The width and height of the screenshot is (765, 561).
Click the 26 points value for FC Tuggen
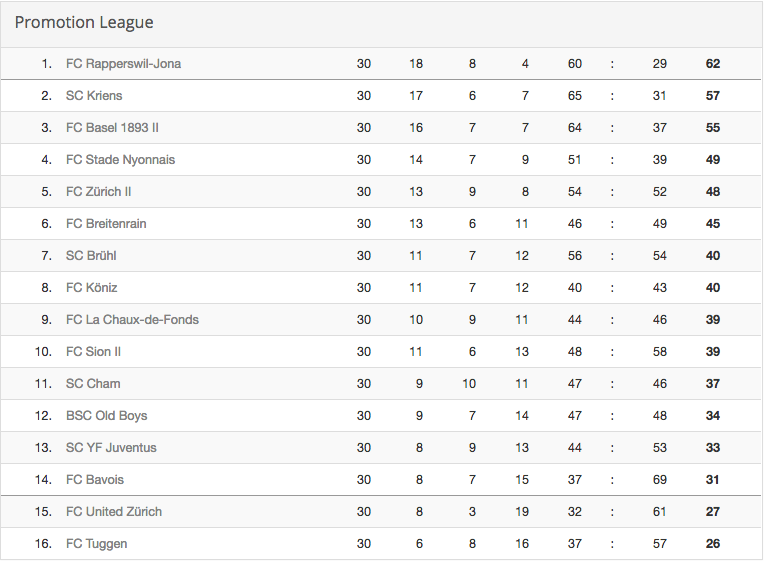[713, 544]
